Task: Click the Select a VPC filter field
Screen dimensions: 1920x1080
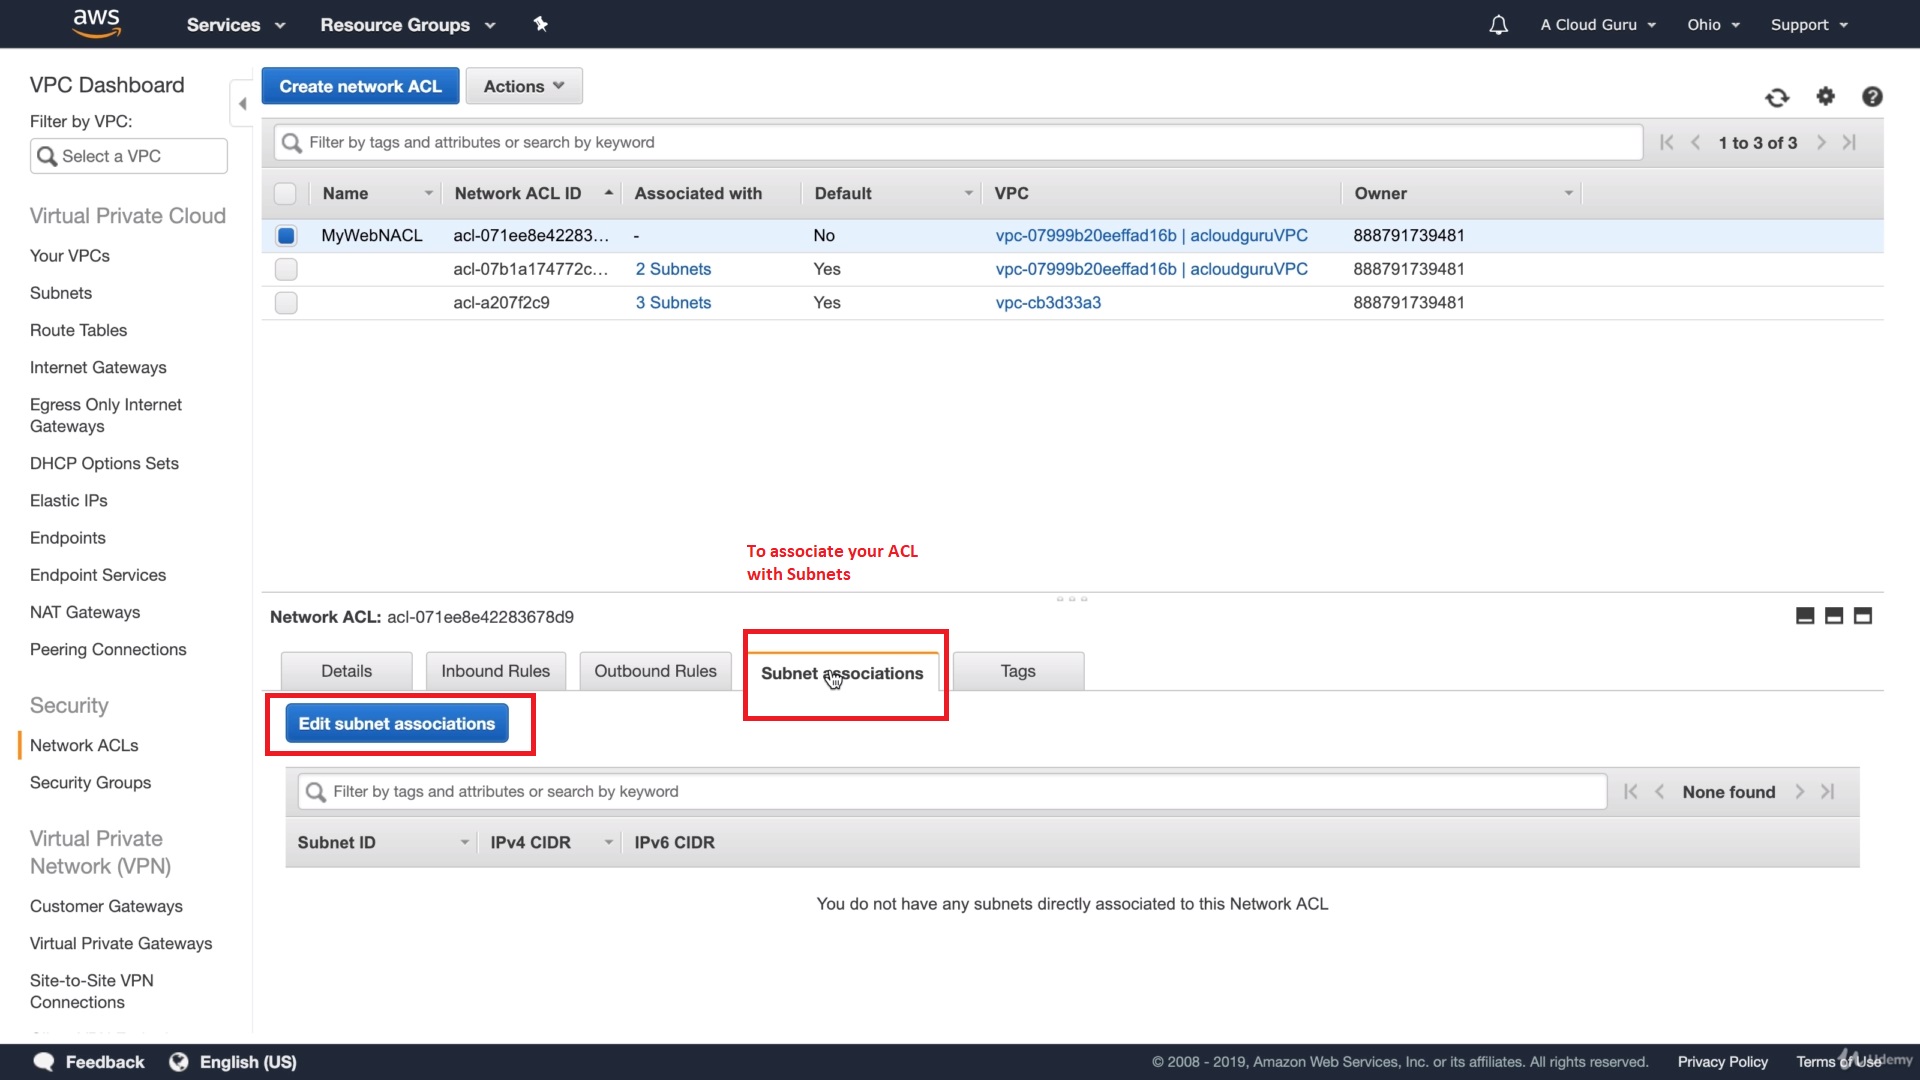Action: coord(129,156)
